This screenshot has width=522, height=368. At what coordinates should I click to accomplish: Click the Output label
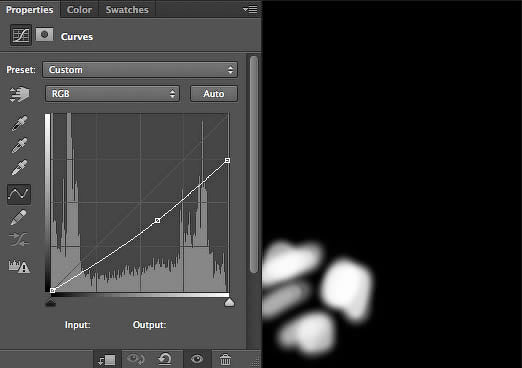tap(149, 325)
